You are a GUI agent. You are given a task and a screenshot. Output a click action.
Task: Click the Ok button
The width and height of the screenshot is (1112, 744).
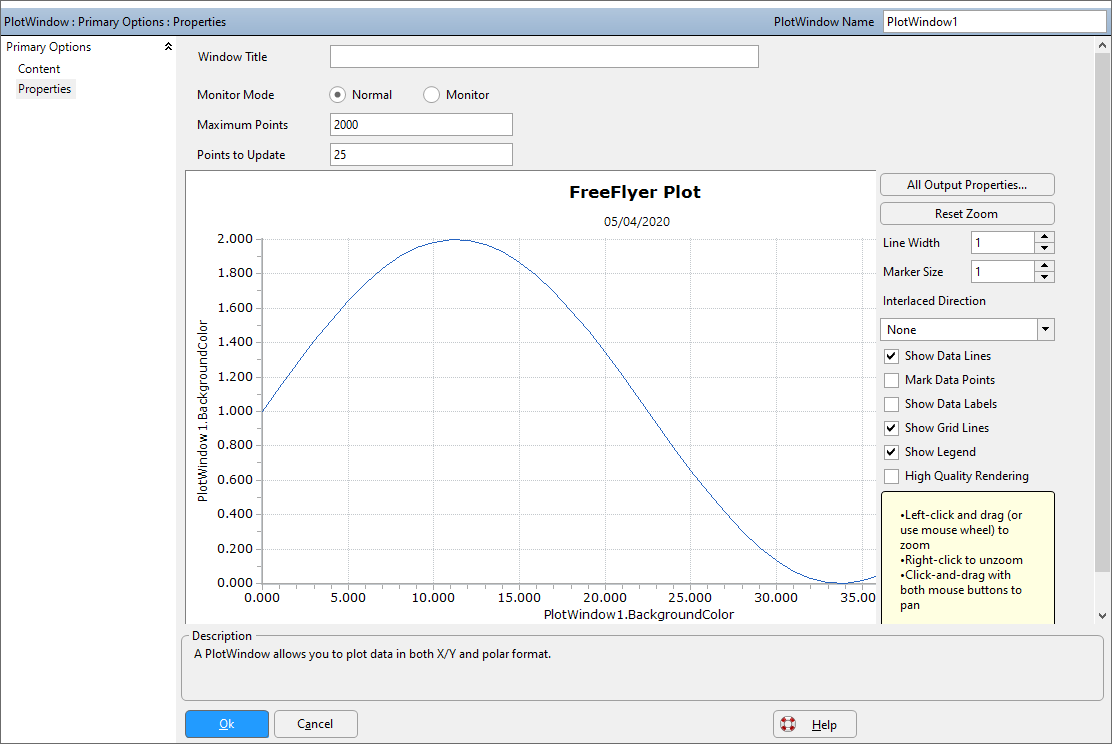point(227,724)
